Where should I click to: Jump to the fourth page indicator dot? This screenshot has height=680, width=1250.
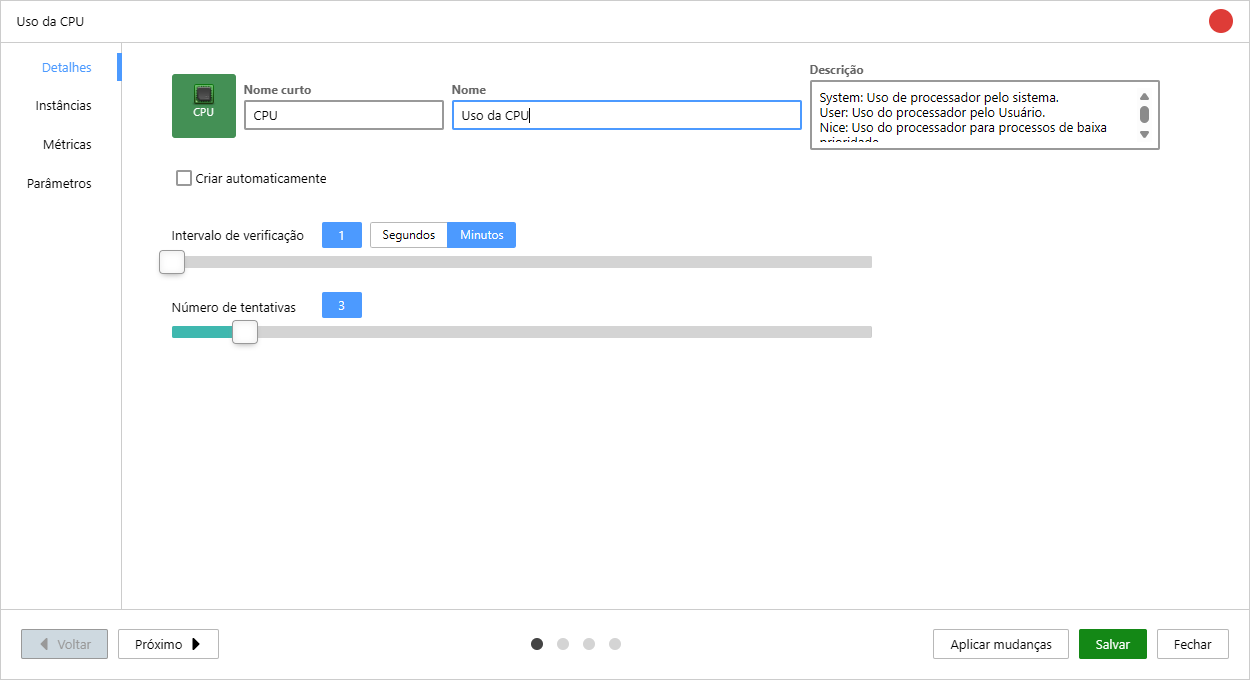(x=615, y=644)
